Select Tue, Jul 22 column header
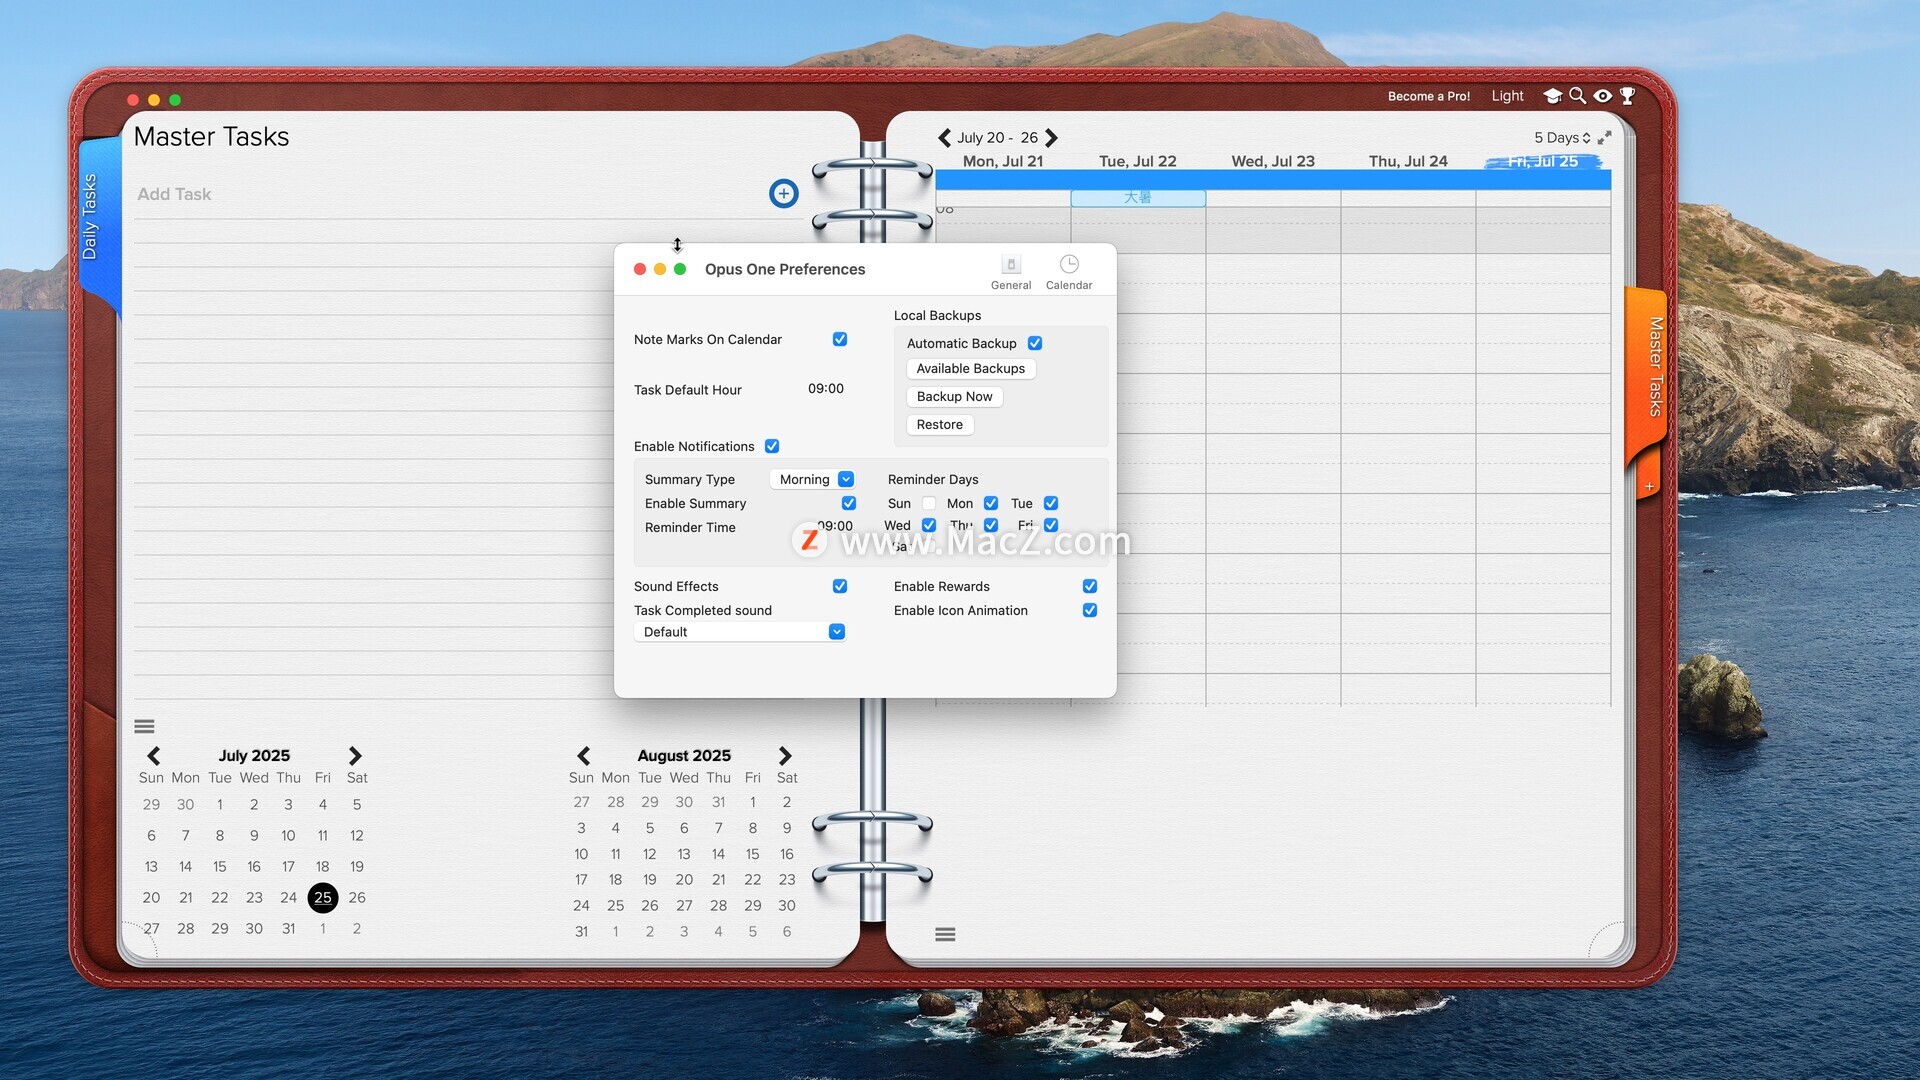Screen dimensions: 1920x1080 click(1138, 162)
